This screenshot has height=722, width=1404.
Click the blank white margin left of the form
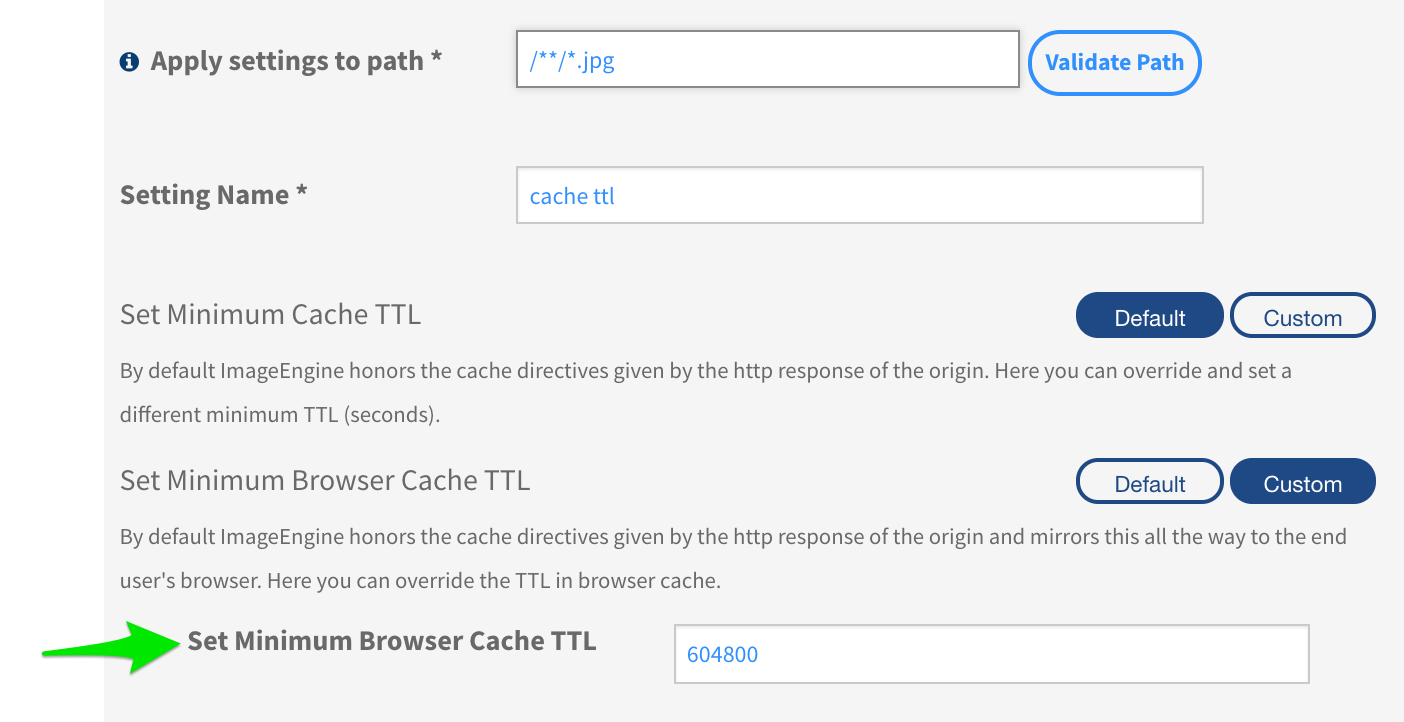point(52,300)
